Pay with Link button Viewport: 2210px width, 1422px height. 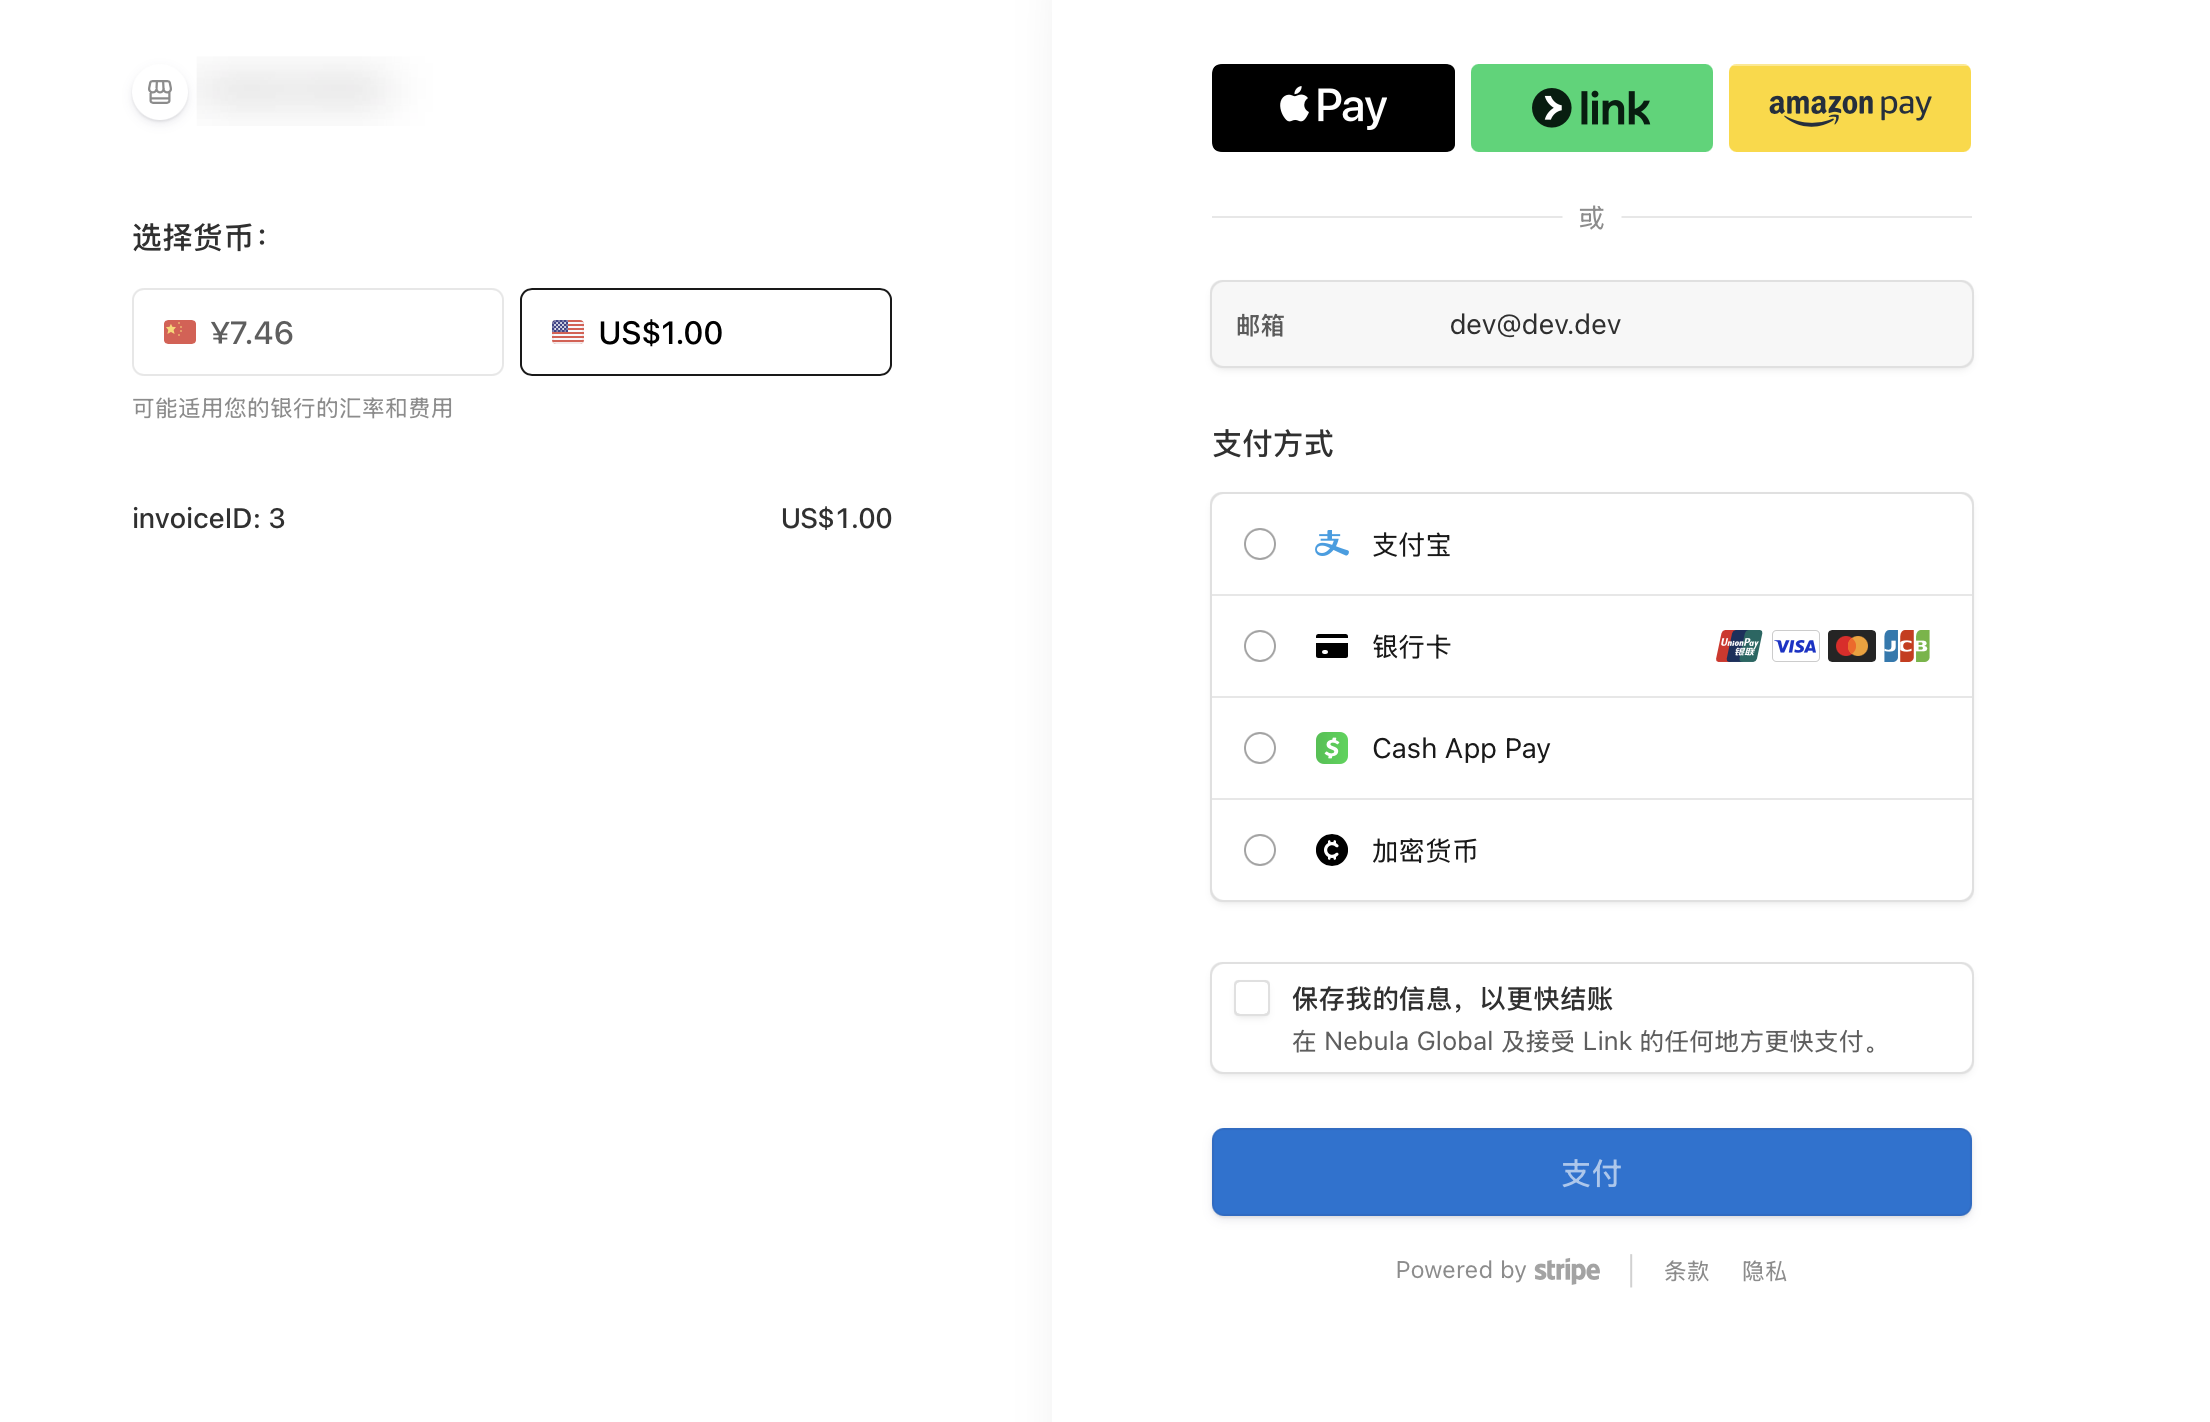pos(1591,108)
